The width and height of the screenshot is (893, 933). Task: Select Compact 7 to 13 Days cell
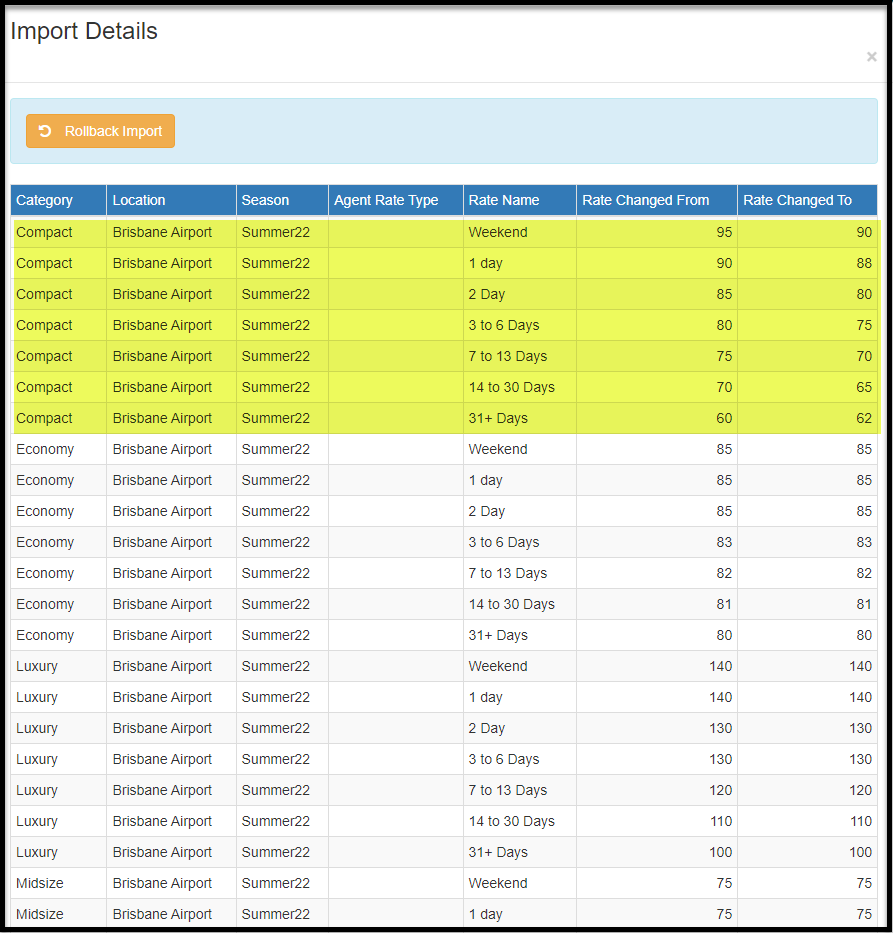click(x=519, y=356)
